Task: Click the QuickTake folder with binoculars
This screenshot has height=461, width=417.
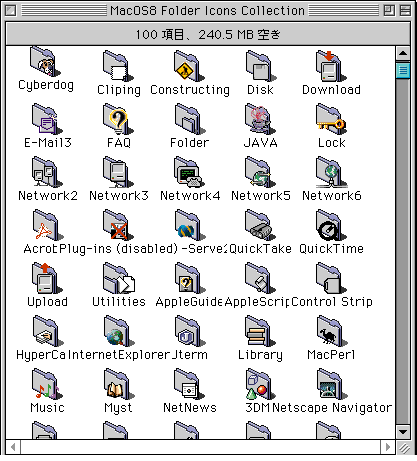Action: [260, 225]
